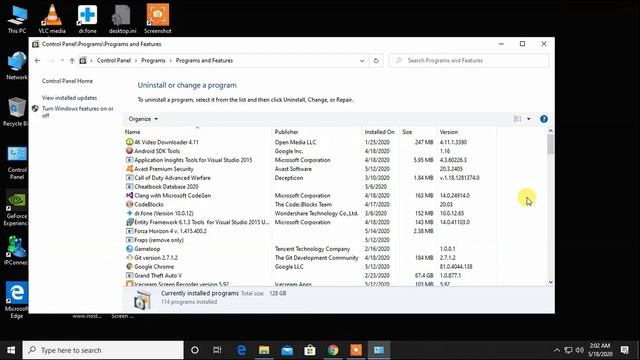Click the taskbar search box
The image size is (640, 360).
pos(103,350)
